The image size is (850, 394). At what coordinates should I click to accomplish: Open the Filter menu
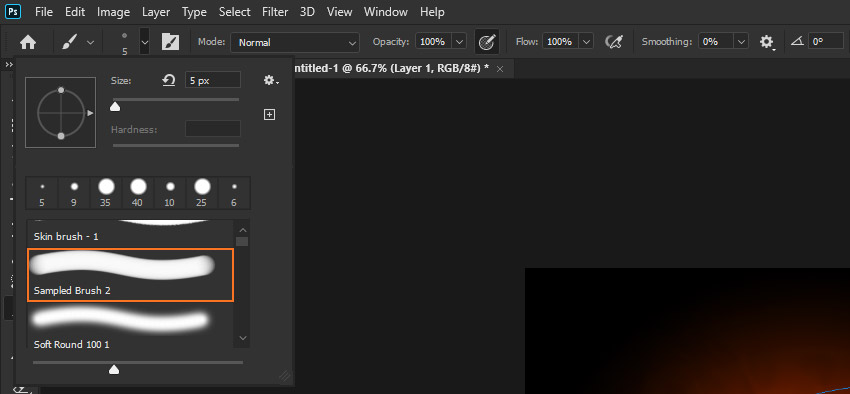point(274,11)
